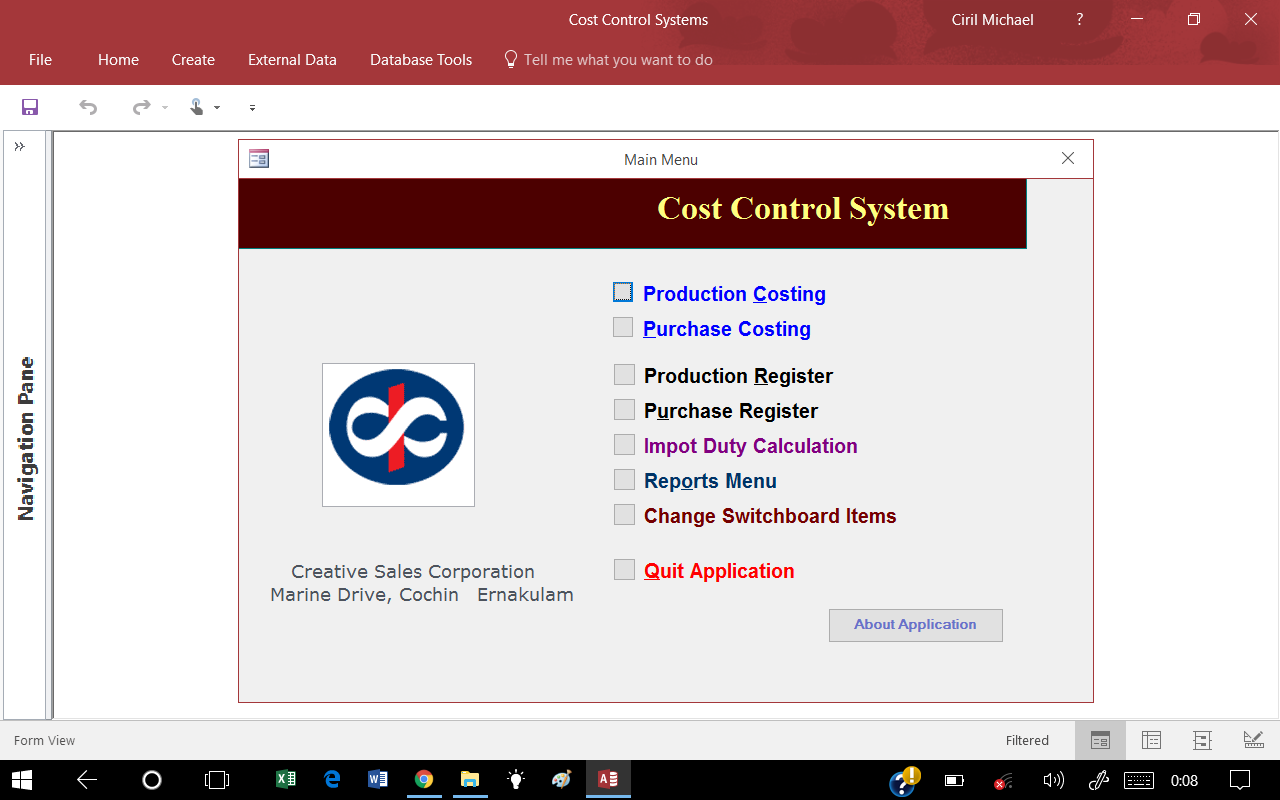Open the Windows Start button
The width and height of the screenshot is (1280, 800).
pos(22,780)
